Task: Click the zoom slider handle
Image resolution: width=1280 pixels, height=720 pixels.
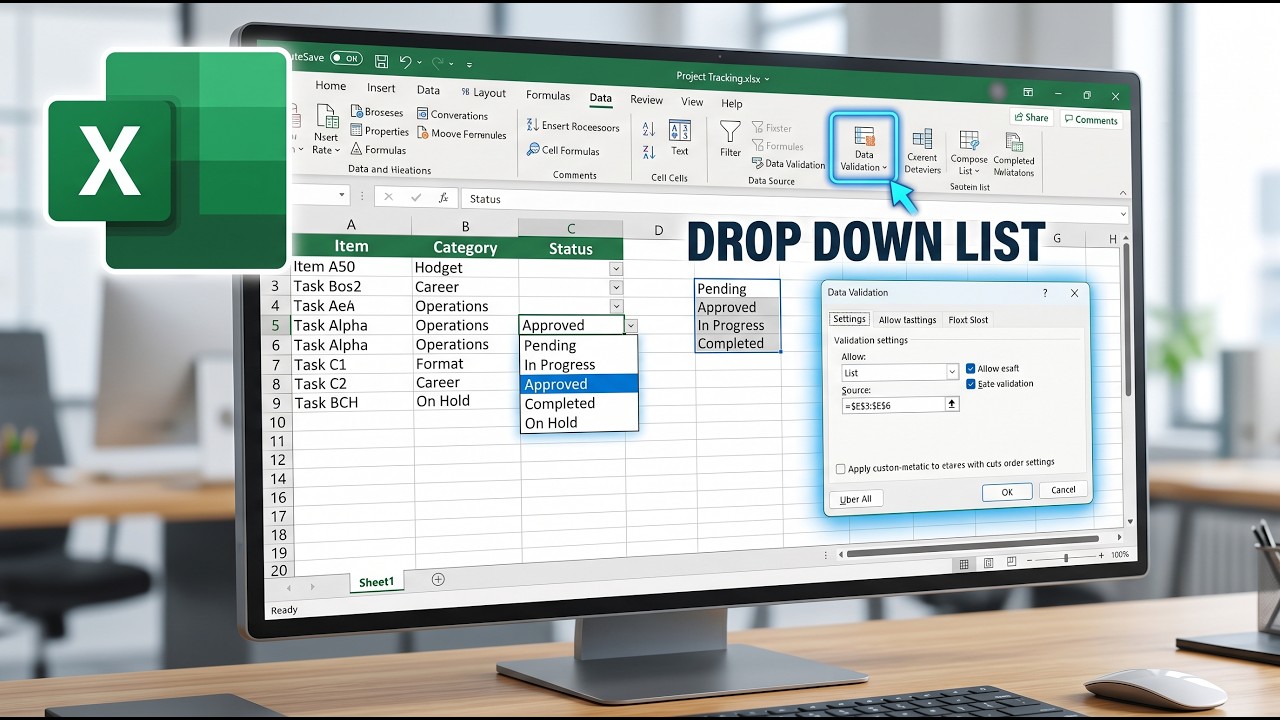Action: [x=1066, y=557]
